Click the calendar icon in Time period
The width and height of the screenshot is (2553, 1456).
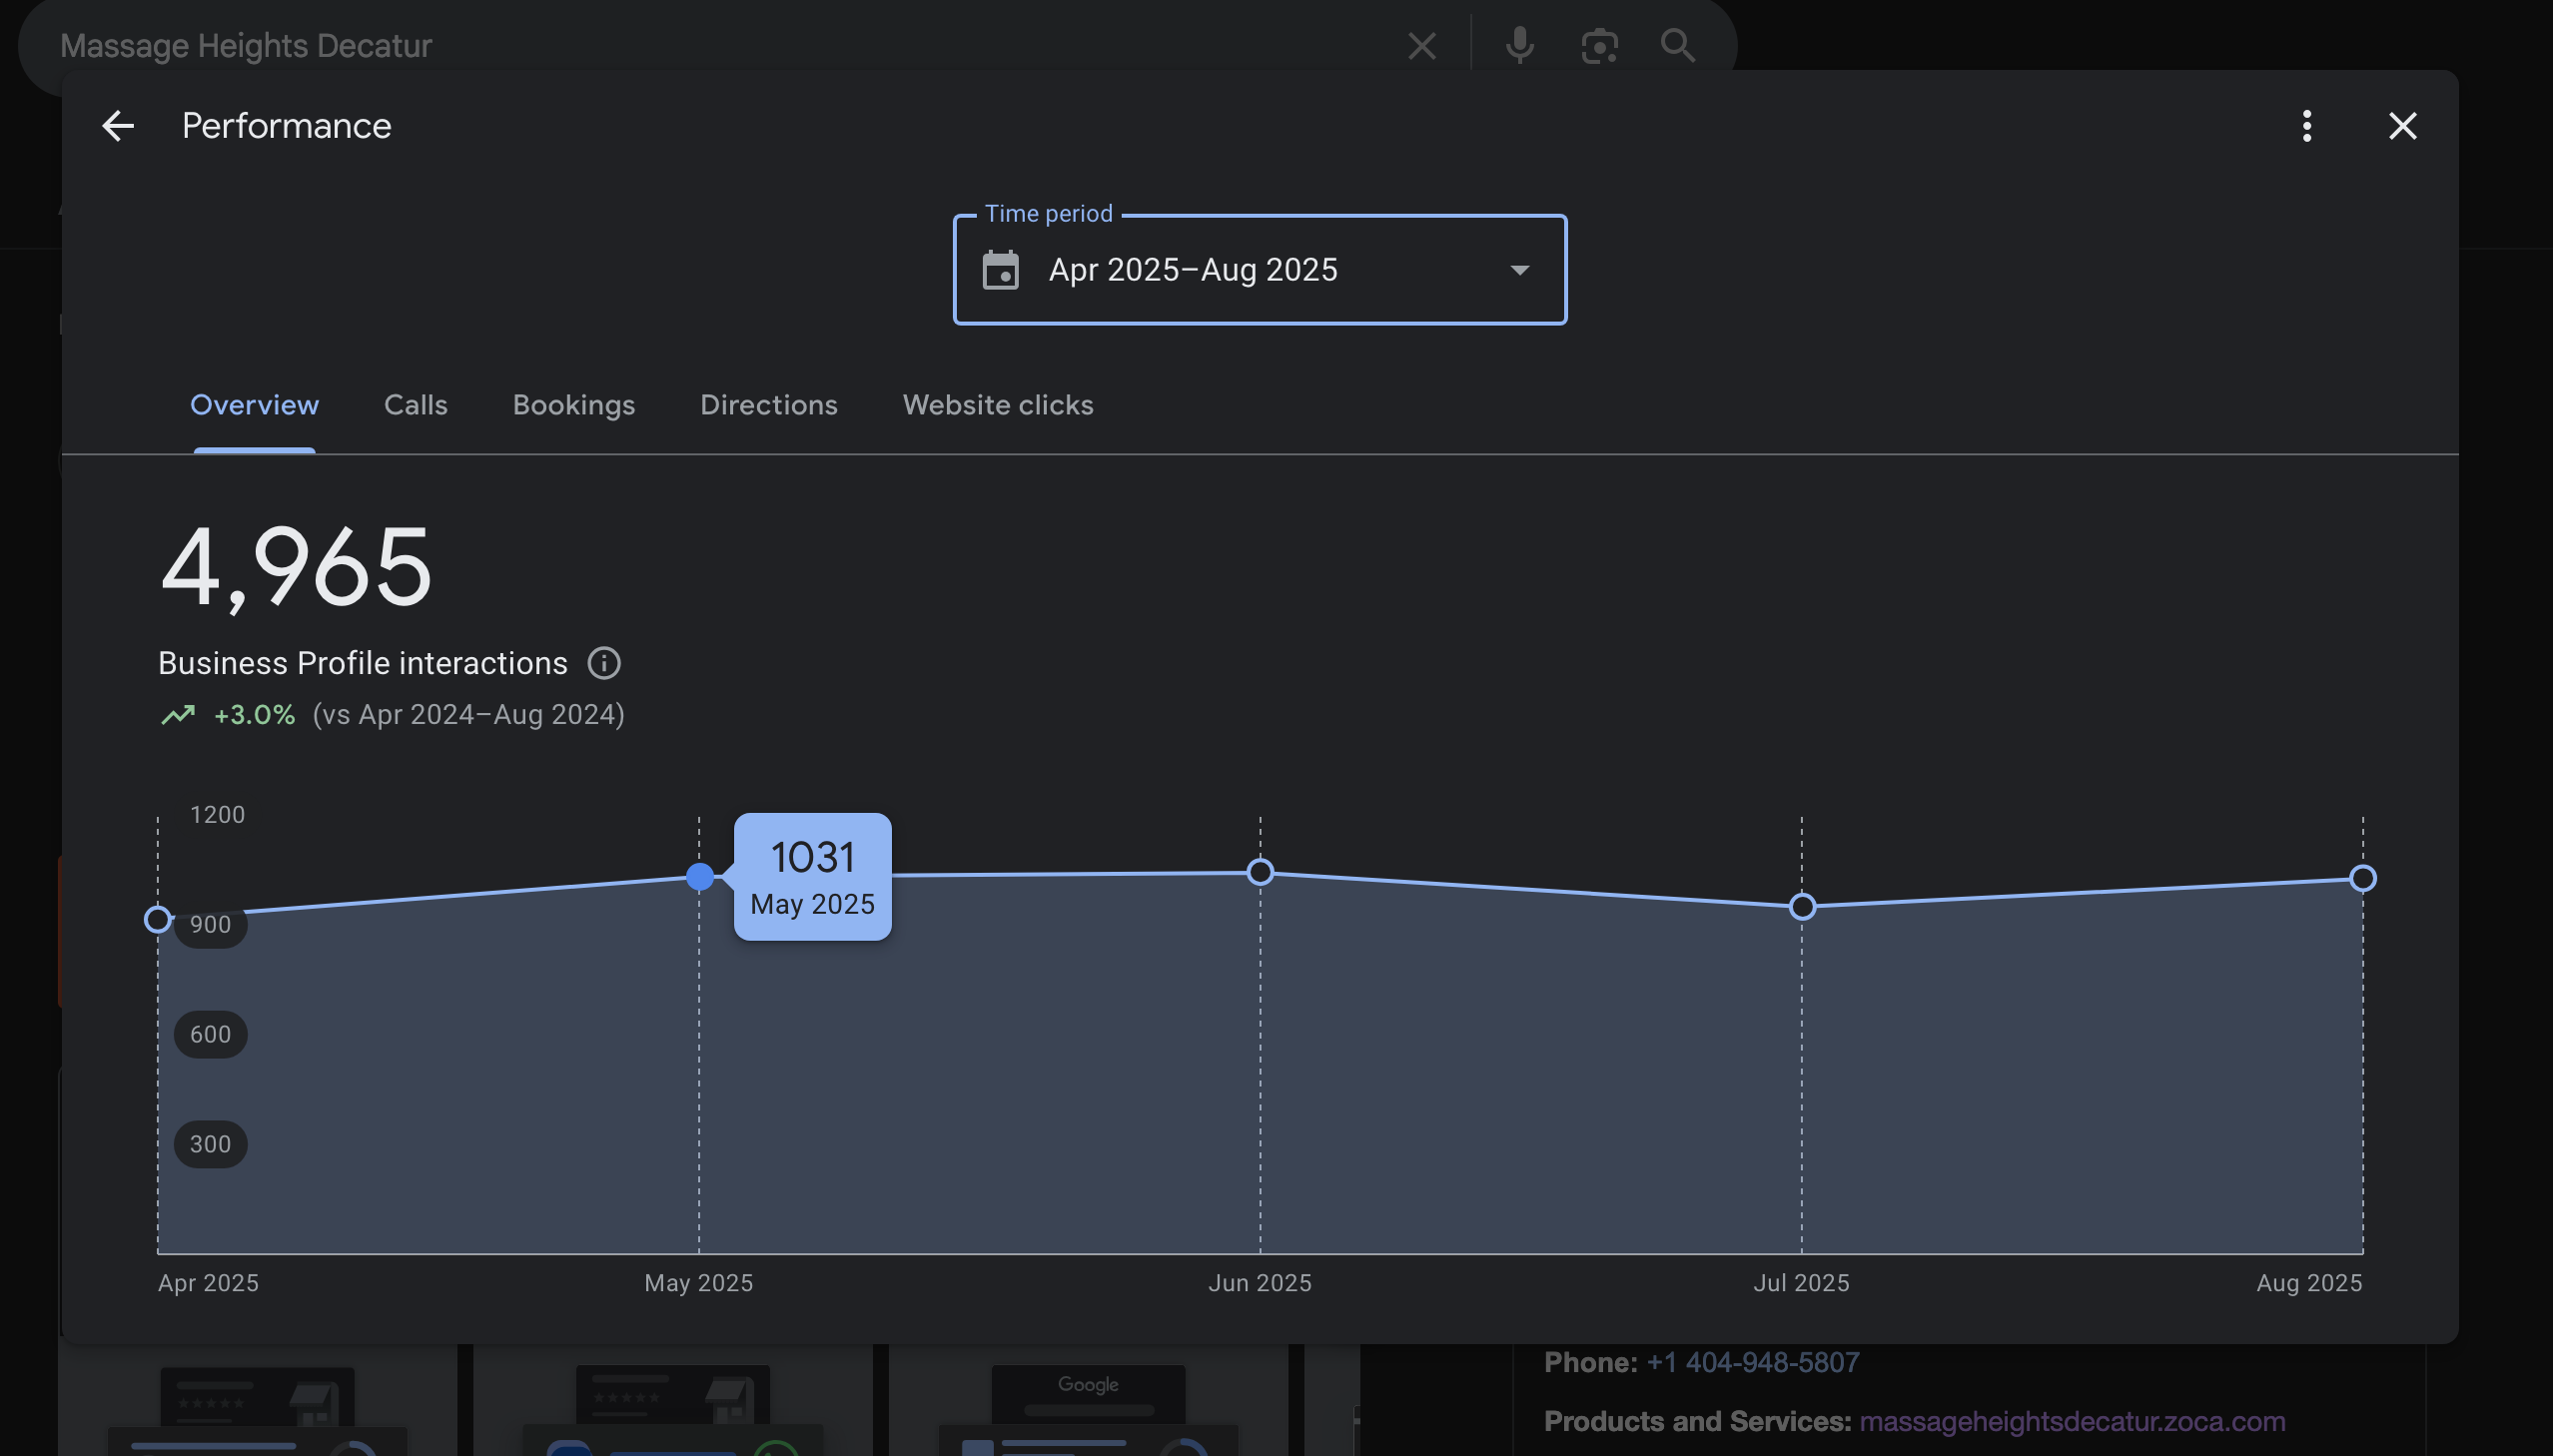[1000, 270]
